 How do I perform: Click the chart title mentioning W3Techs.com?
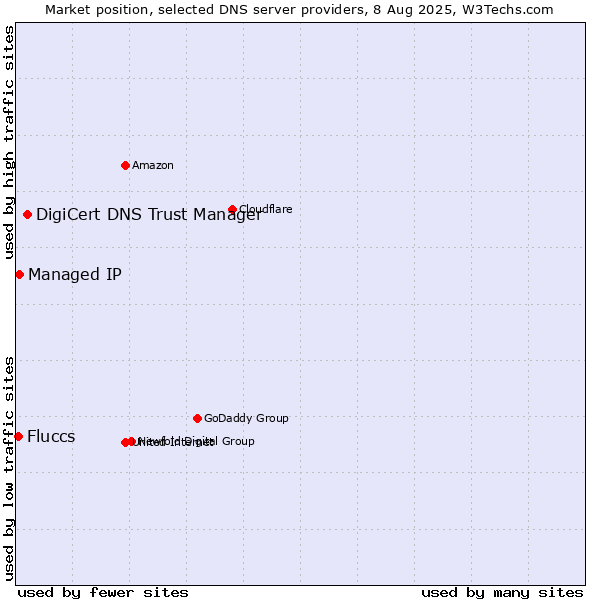(x=299, y=10)
